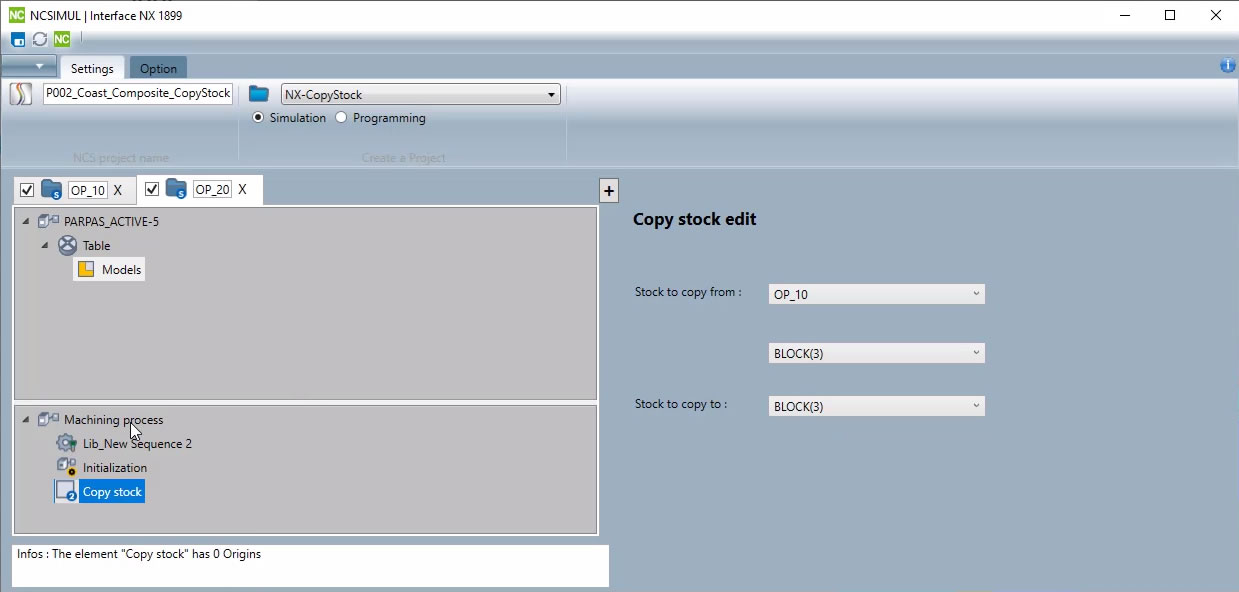Open the Settings tab
This screenshot has height=592, width=1239.
point(92,69)
